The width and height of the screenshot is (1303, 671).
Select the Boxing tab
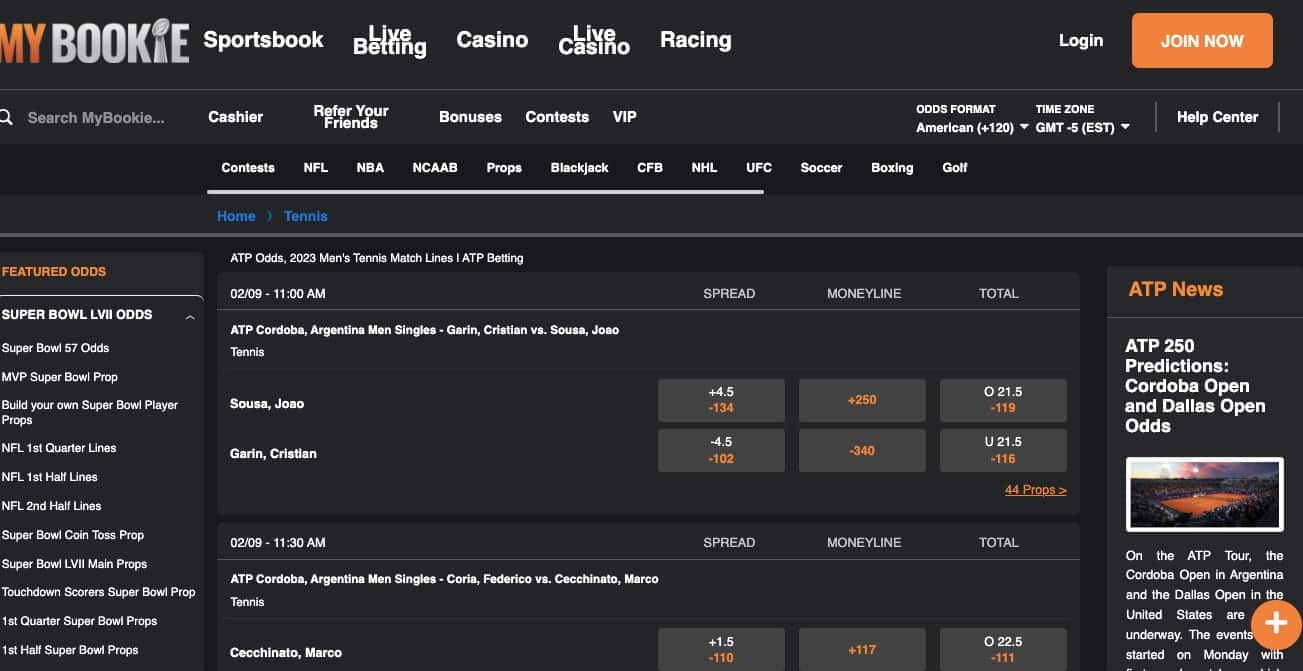[892, 168]
